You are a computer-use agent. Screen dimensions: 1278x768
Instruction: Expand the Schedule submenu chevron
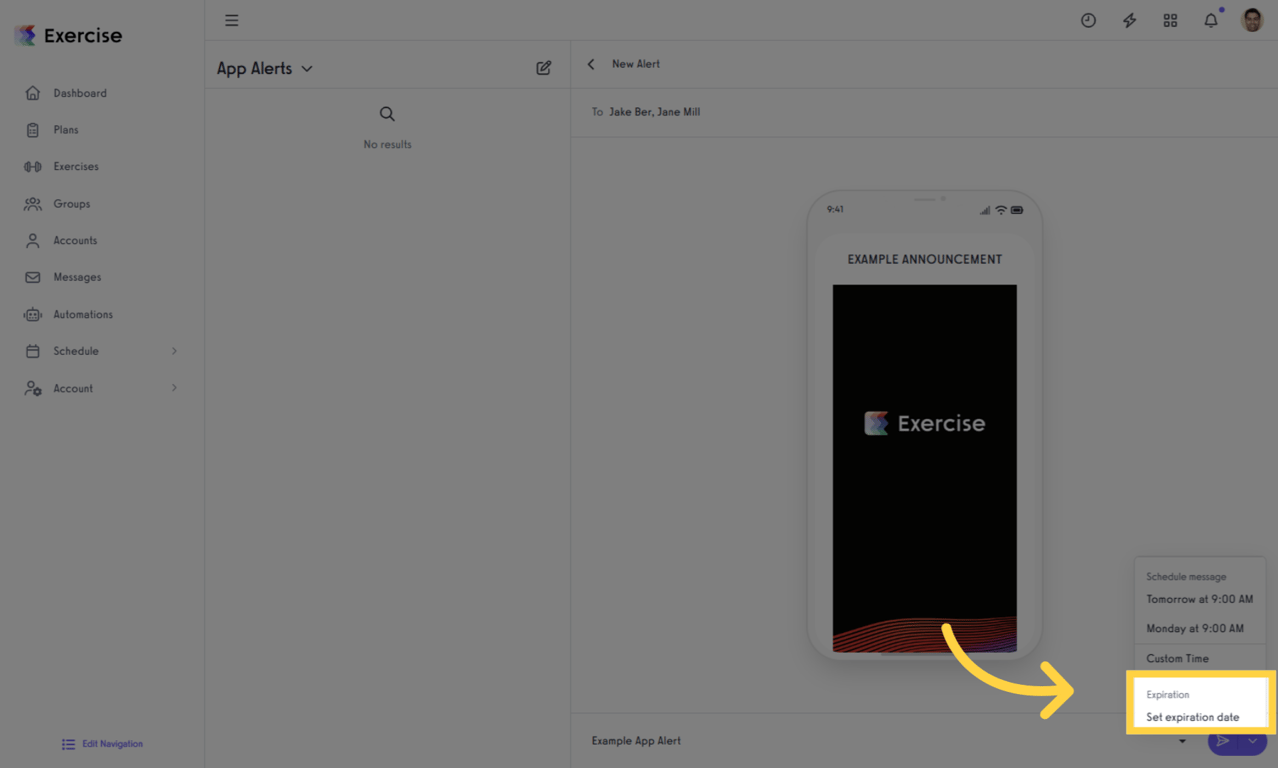click(174, 351)
